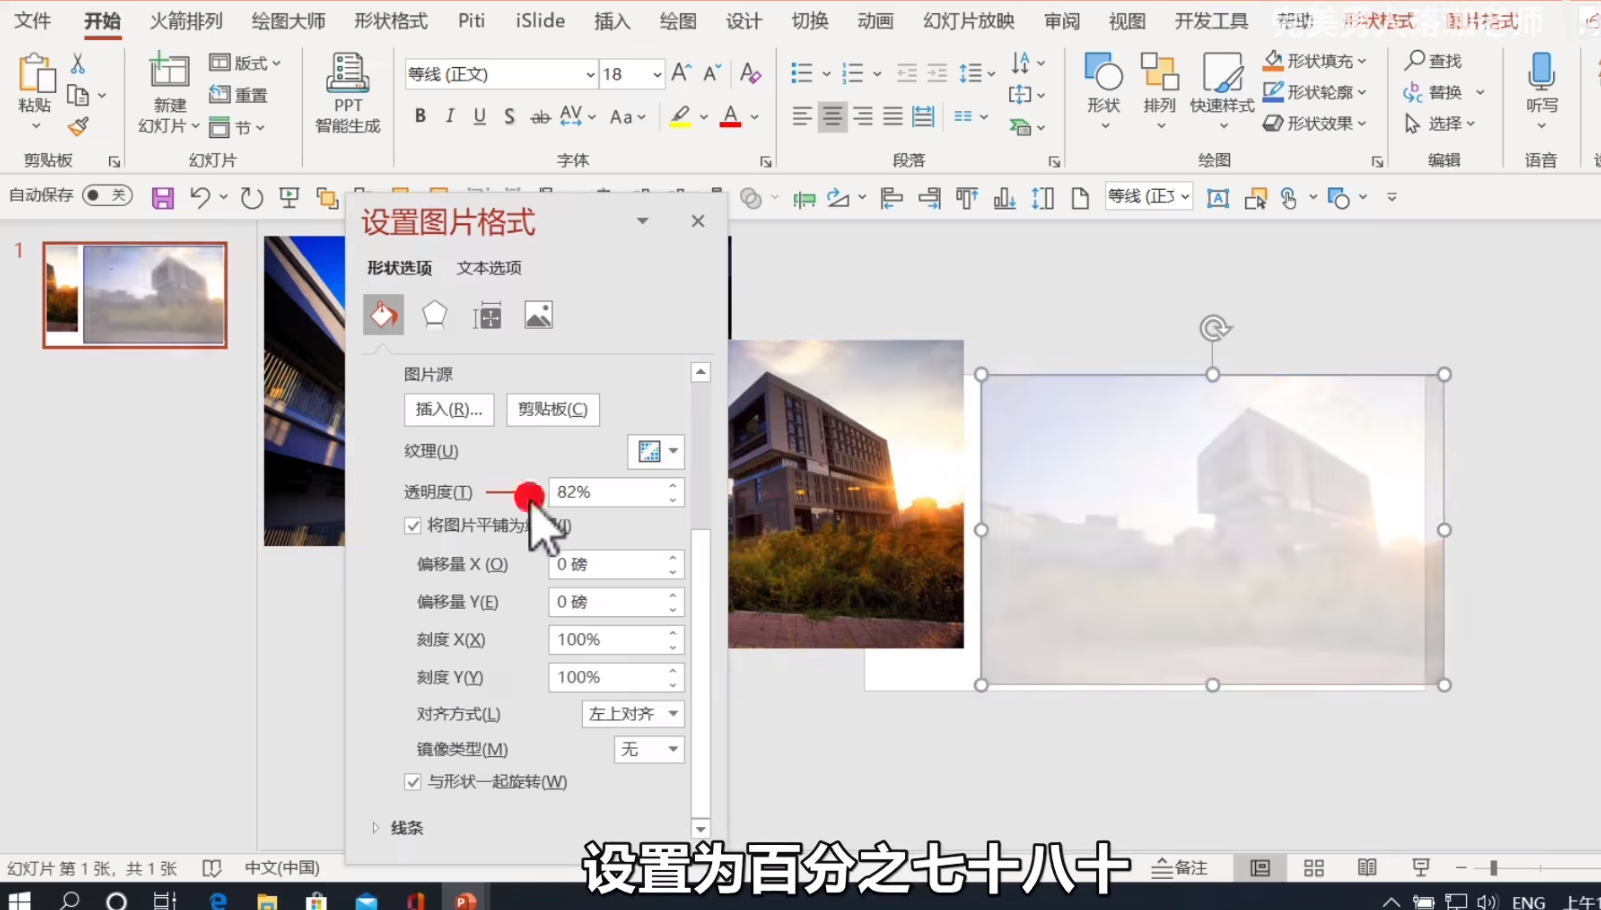This screenshot has width=1601, height=910.
Task: Select the Fill & Line paint bucket icon
Action: (x=383, y=315)
